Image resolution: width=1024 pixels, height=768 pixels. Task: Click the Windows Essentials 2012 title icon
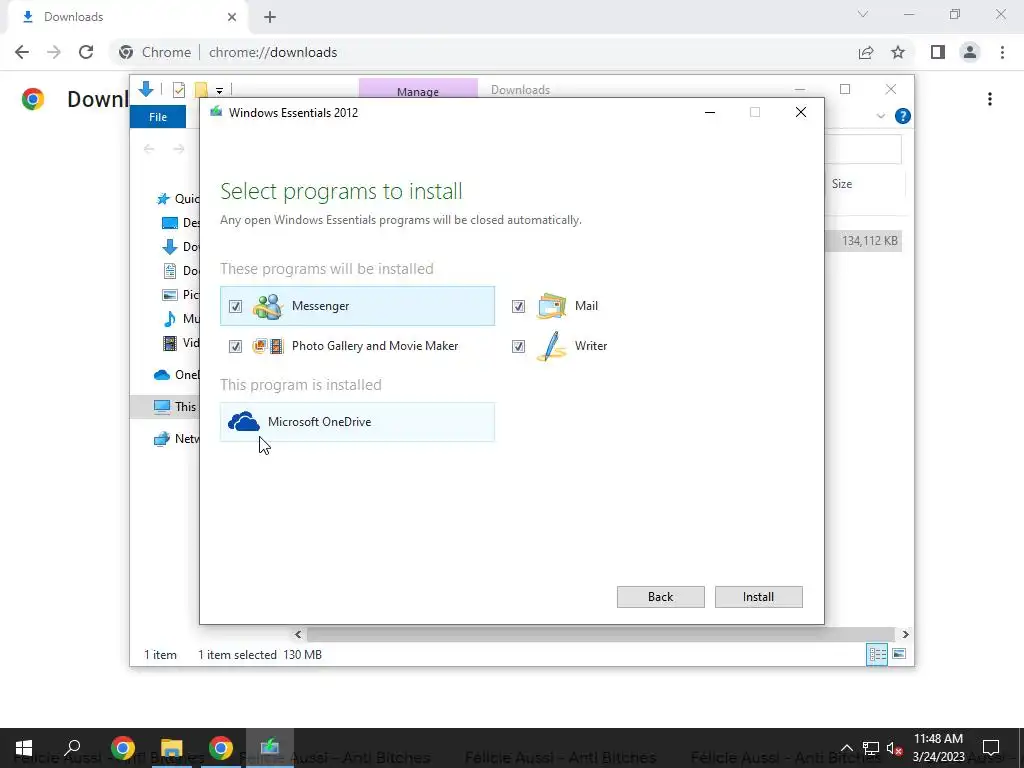point(216,112)
